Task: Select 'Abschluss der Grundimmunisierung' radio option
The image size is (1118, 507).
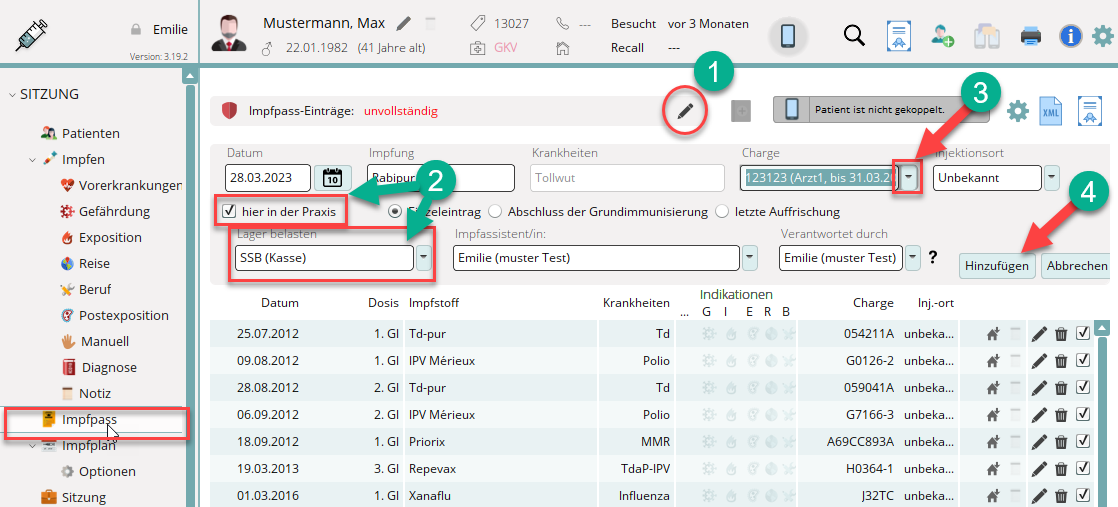Action: (495, 212)
